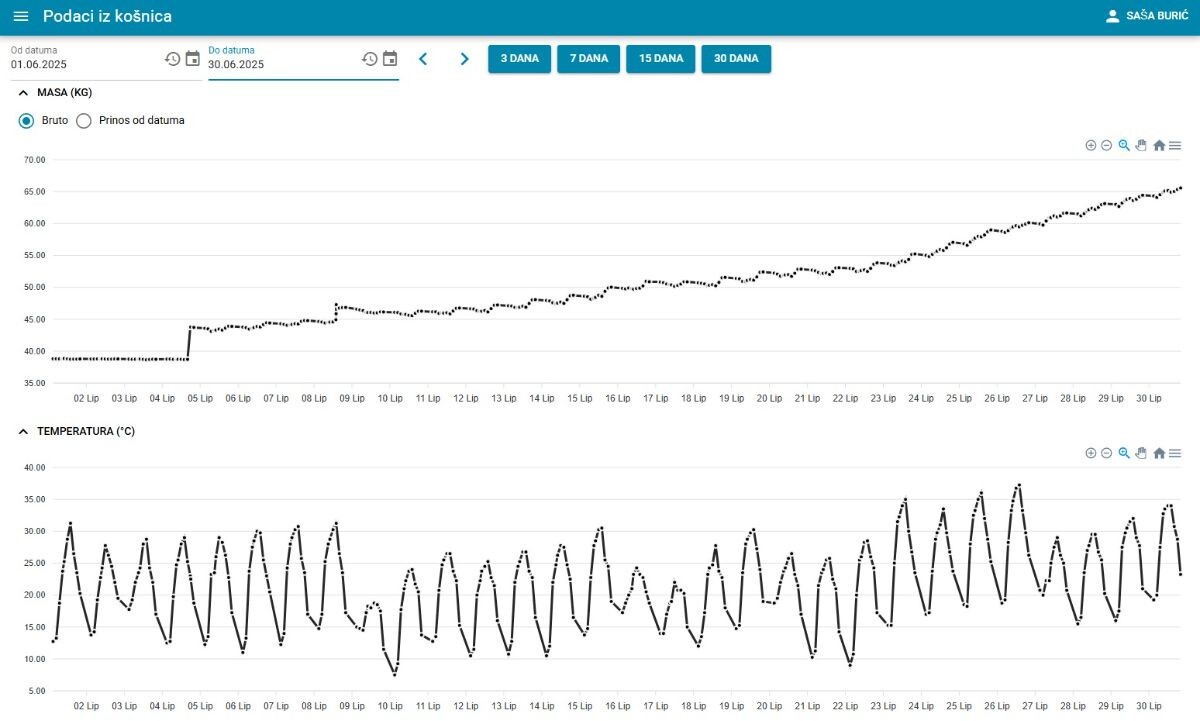Open temperature chart export menu

[1175, 454]
